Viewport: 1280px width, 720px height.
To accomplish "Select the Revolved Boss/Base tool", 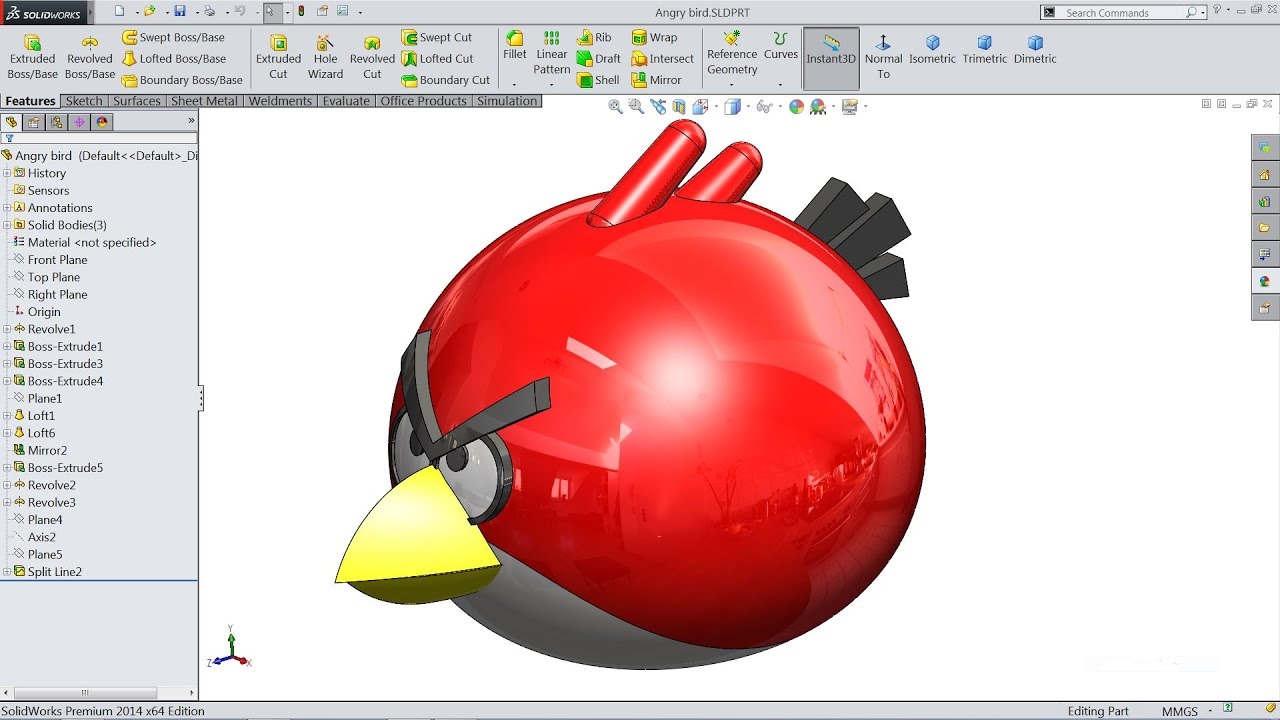I will point(90,57).
